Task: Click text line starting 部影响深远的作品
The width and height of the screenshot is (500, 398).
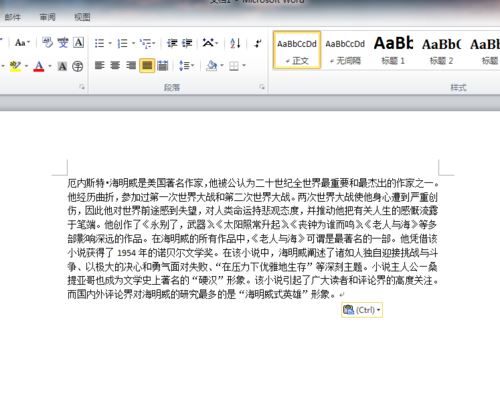Action: [x=253, y=239]
